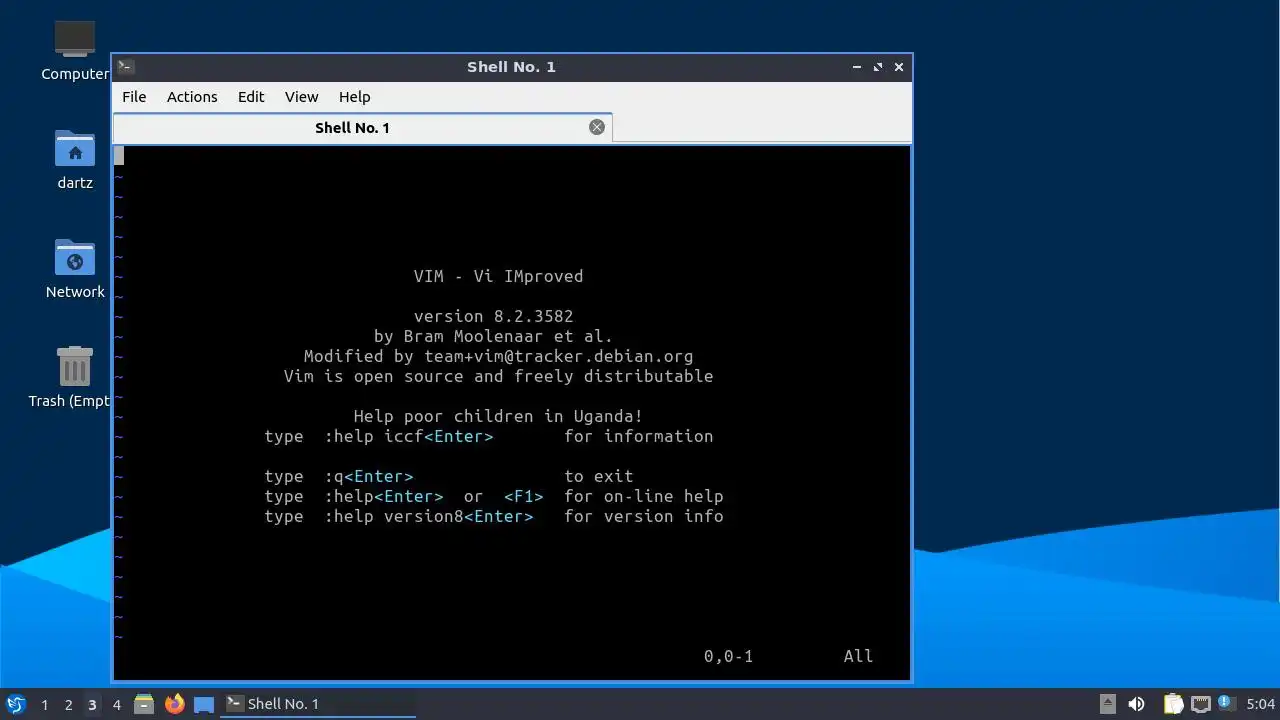1280x720 pixels.
Task: Click the Vim cursor block at top
Action: pos(119,156)
